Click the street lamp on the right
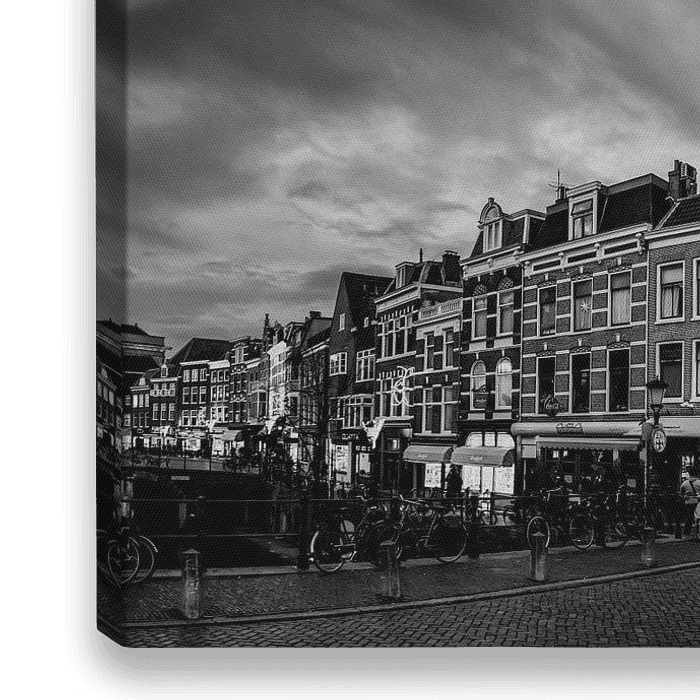 (655, 393)
